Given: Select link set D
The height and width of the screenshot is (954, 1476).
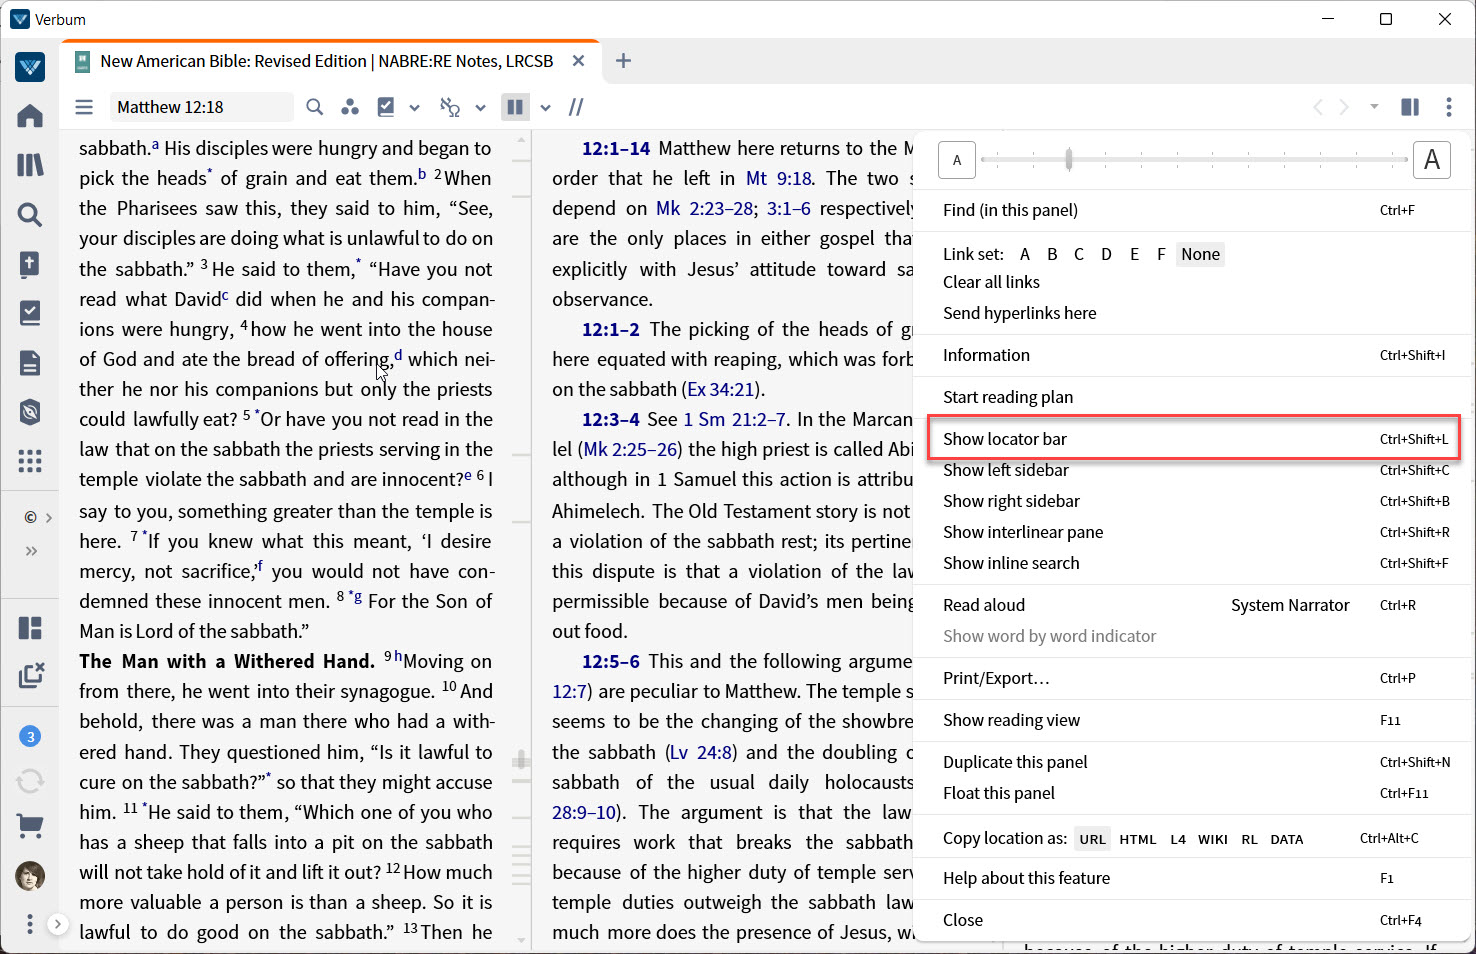Looking at the screenshot, I should coord(1106,254).
